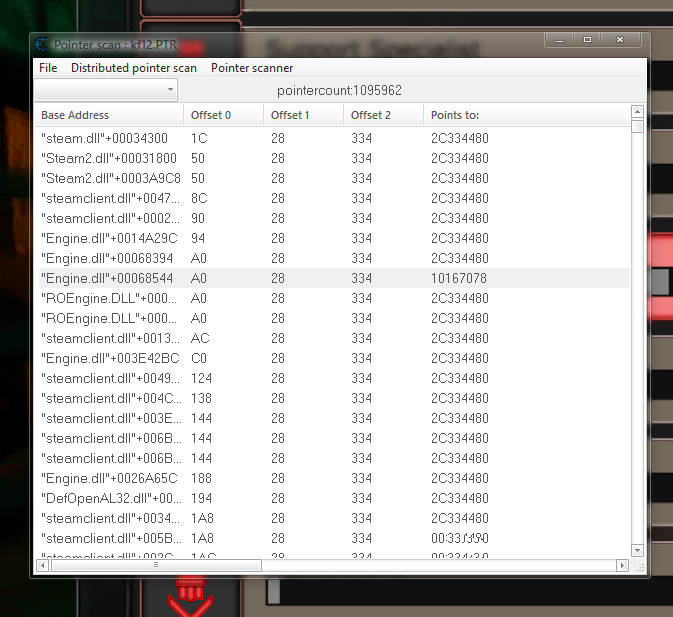Expand the combo box above Base Address
Viewport: 673px width, 617px height.
[x=167, y=90]
